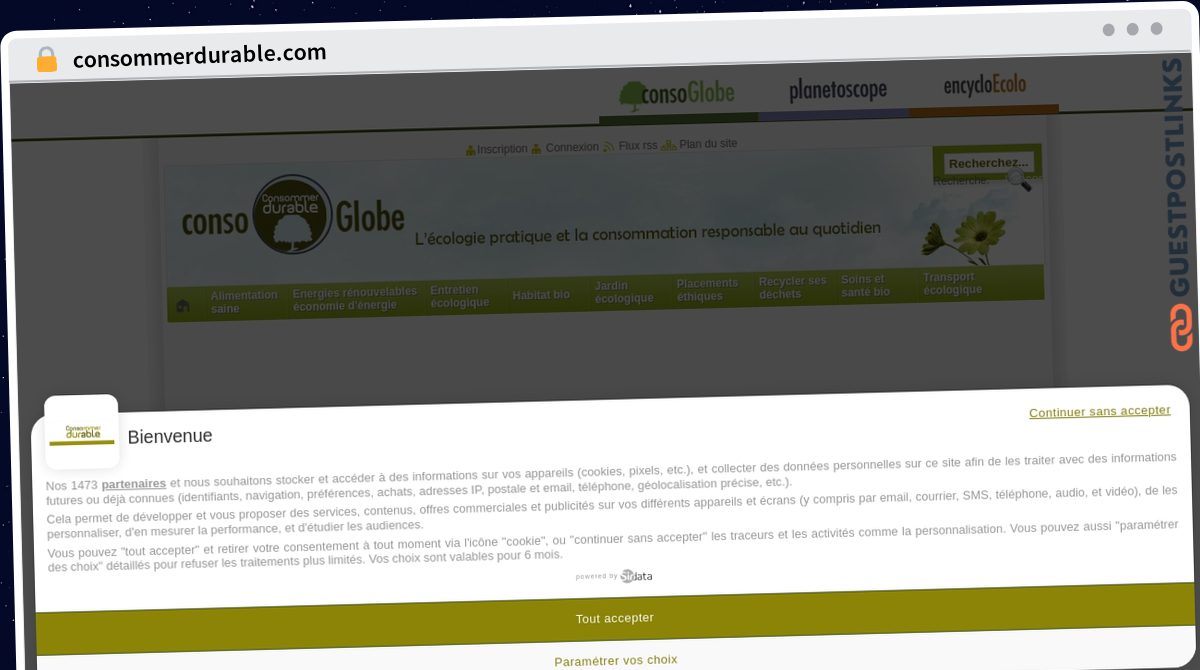
Task: Click the Bienvenue heading
Action: (170, 436)
